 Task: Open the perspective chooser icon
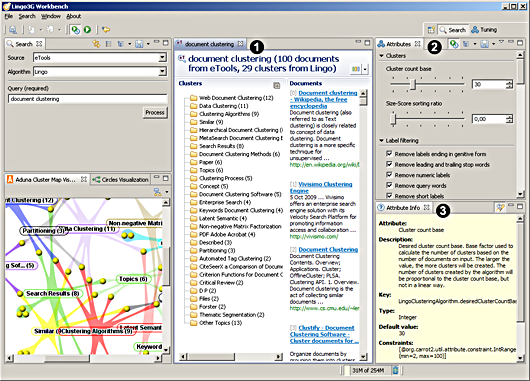point(431,30)
